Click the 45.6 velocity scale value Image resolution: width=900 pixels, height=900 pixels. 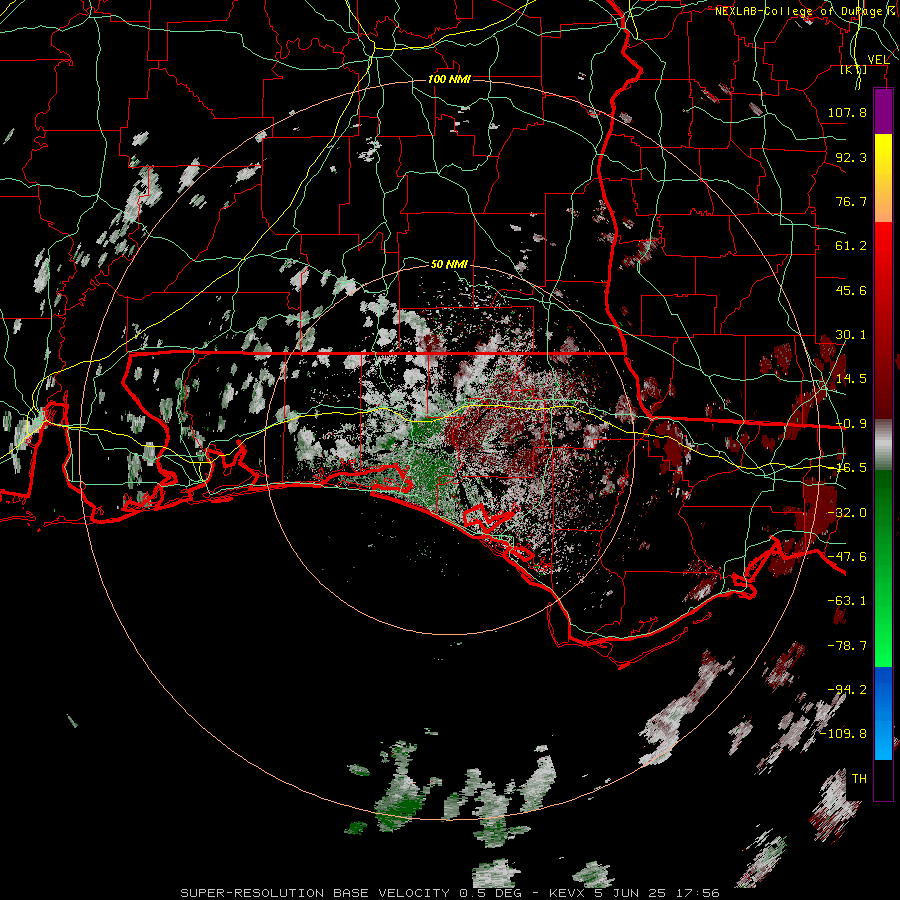(x=851, y=290)
